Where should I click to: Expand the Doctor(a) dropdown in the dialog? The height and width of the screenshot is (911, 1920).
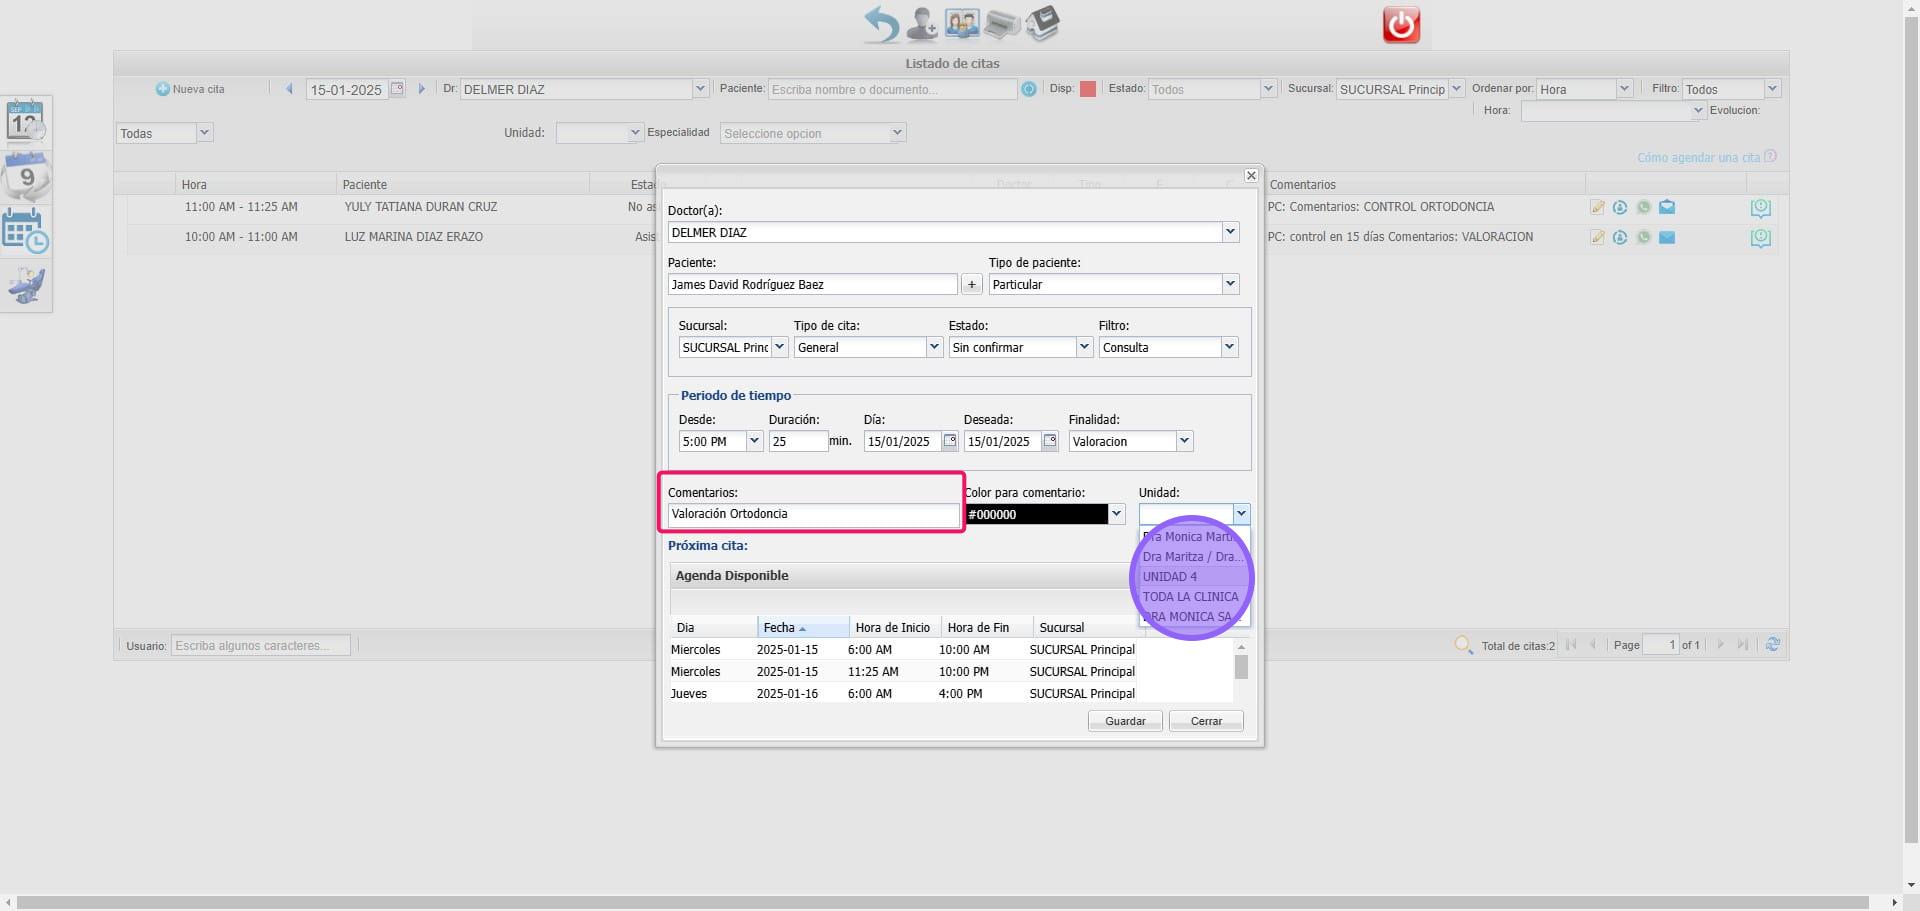(x=1230, y=232)
